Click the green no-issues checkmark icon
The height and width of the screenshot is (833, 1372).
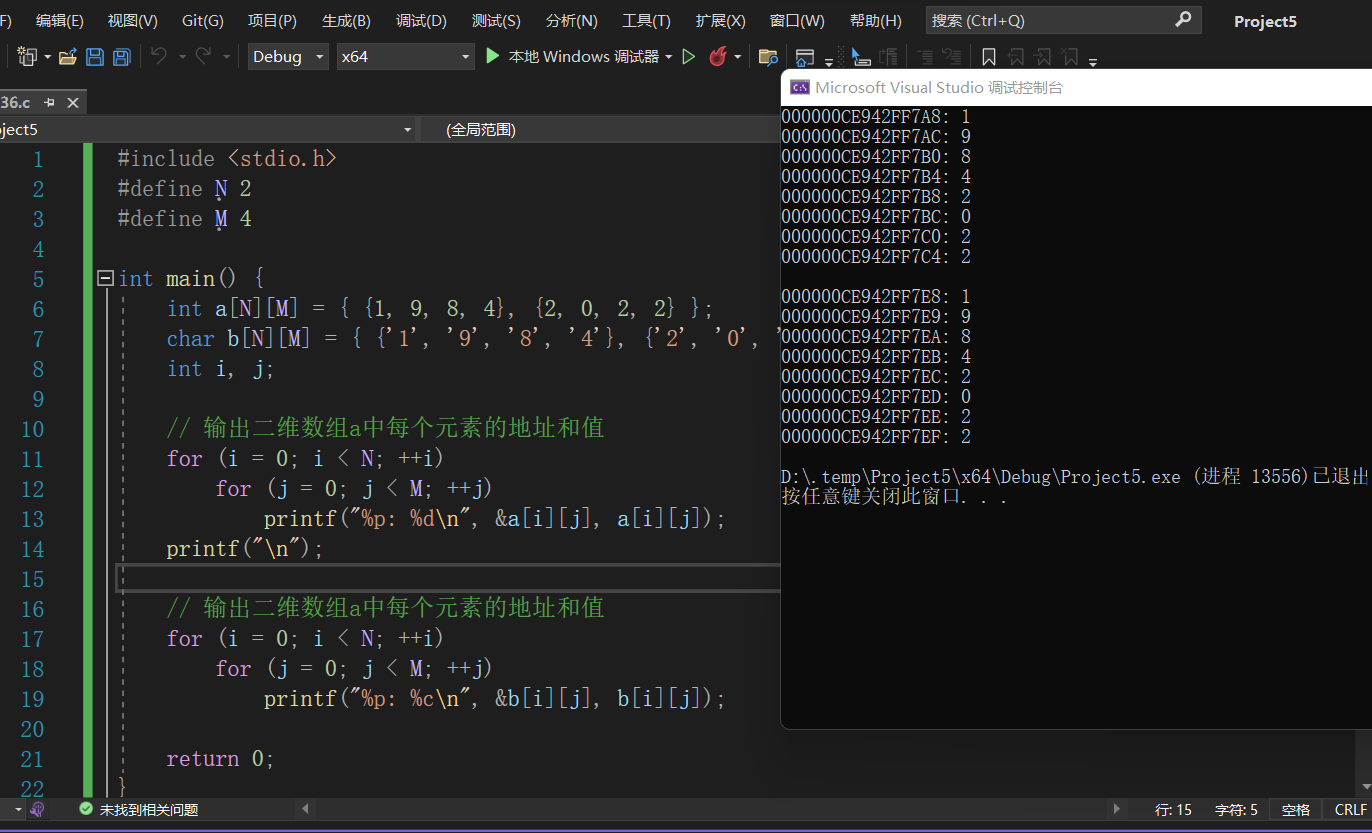point(86,809)
